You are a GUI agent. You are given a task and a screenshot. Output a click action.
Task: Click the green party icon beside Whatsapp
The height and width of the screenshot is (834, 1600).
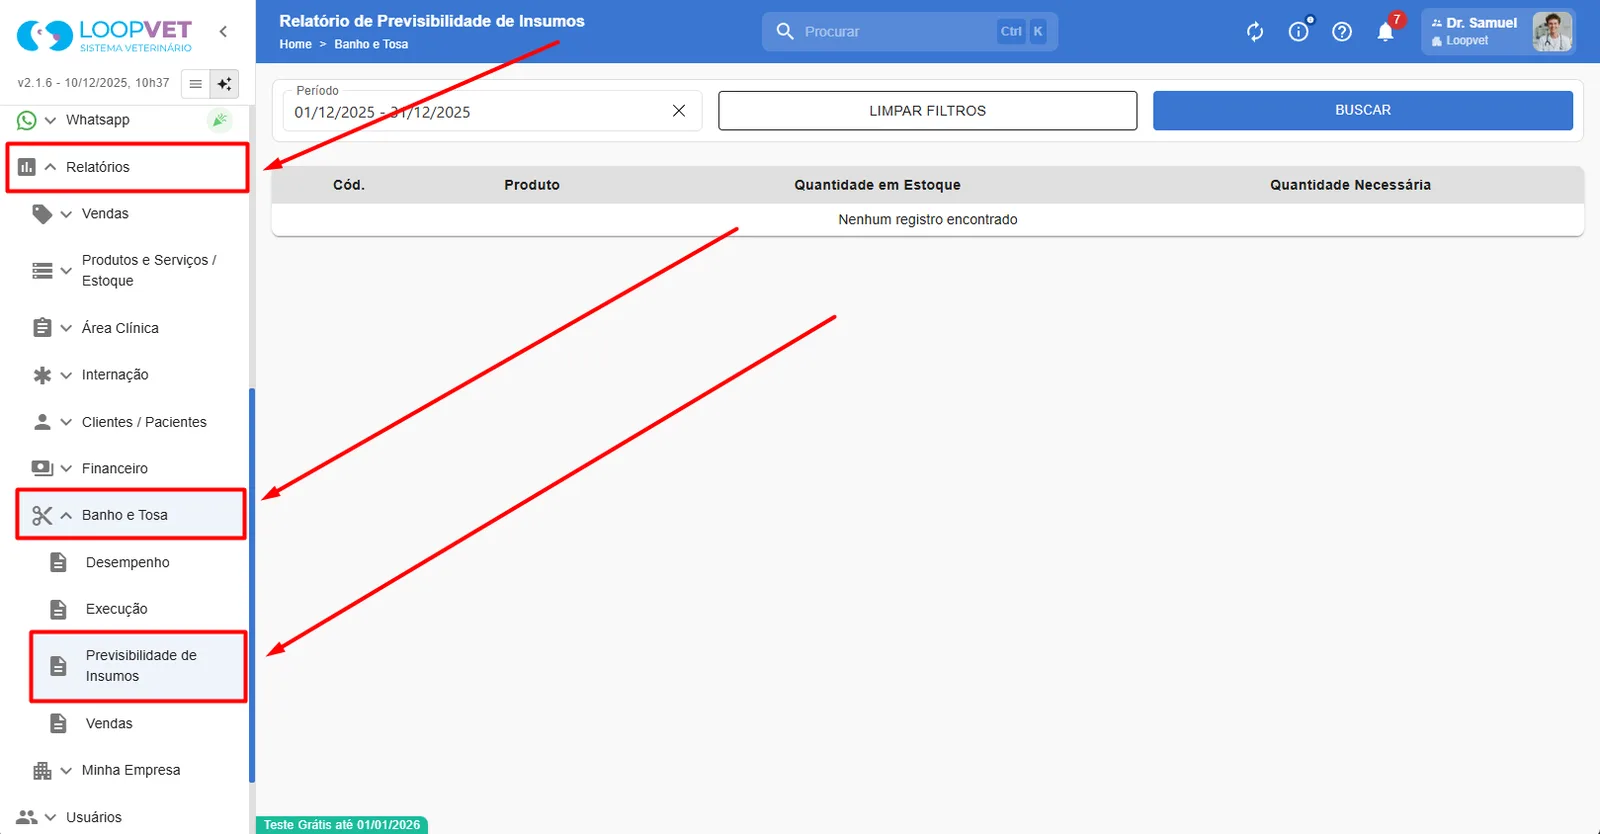click(x=219, y=120)
